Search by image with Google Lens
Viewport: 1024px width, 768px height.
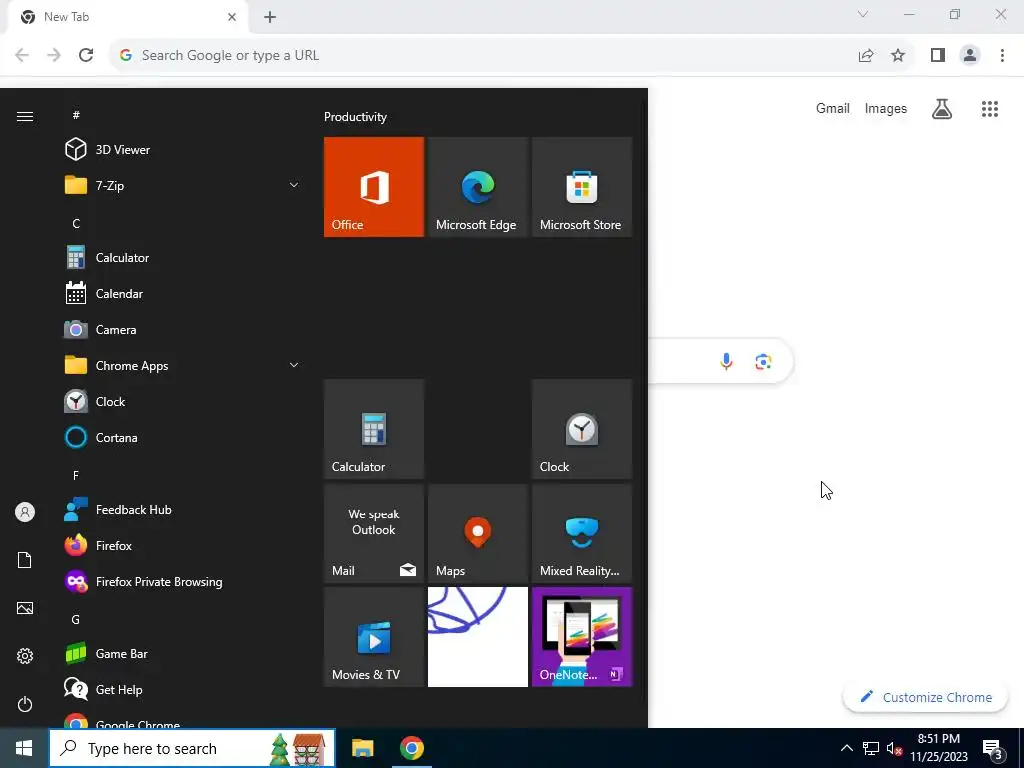763,361
